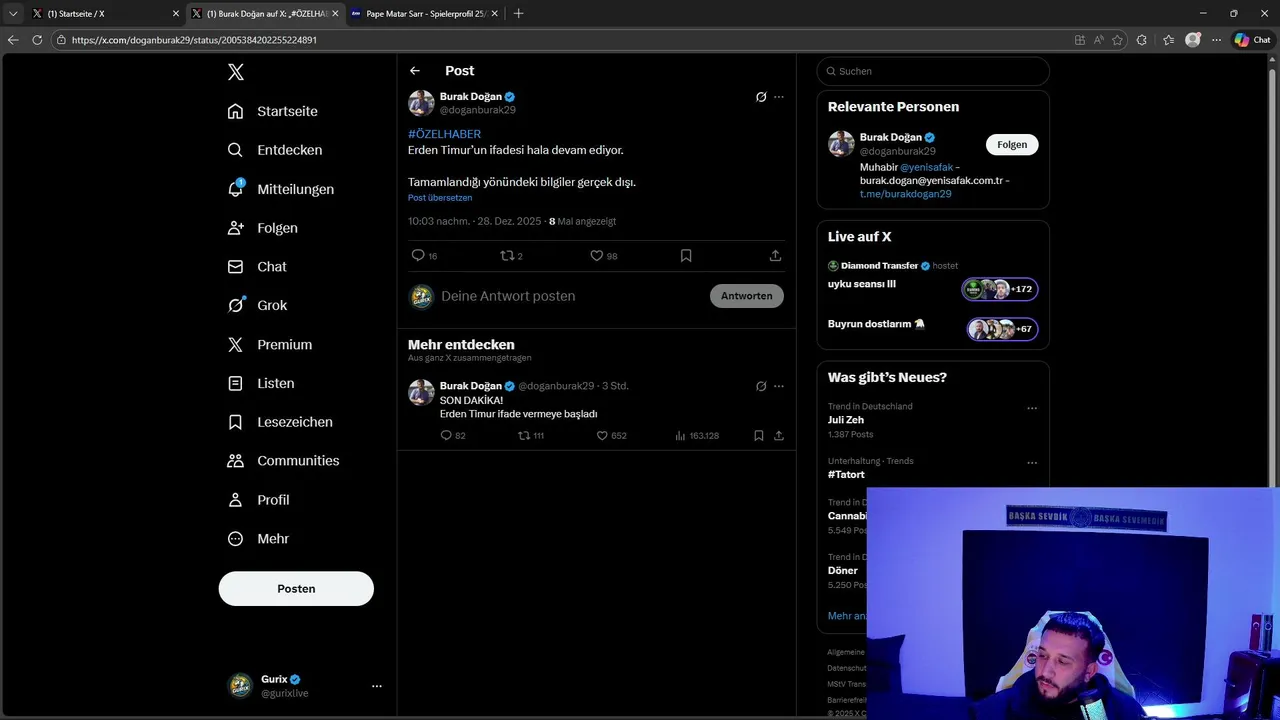Open @yenisafak mention link
This screenshot has height=720, width=1280.
pos(926,167)
